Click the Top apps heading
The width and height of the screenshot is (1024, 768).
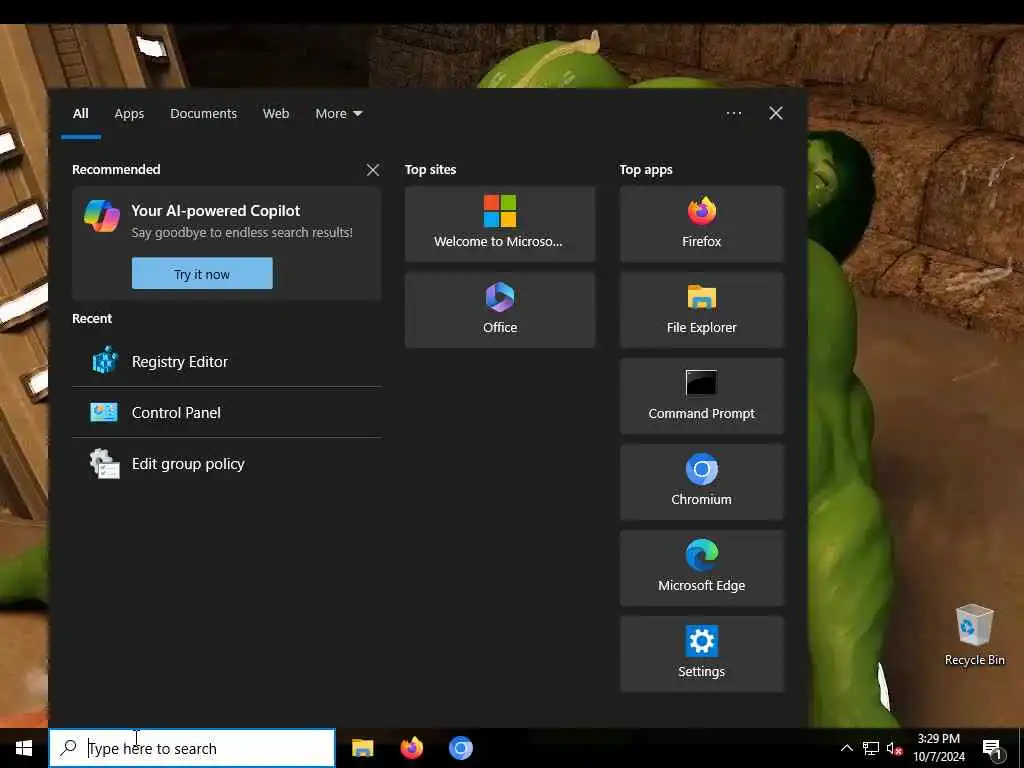pyautogui.click(x=646, y=170)
